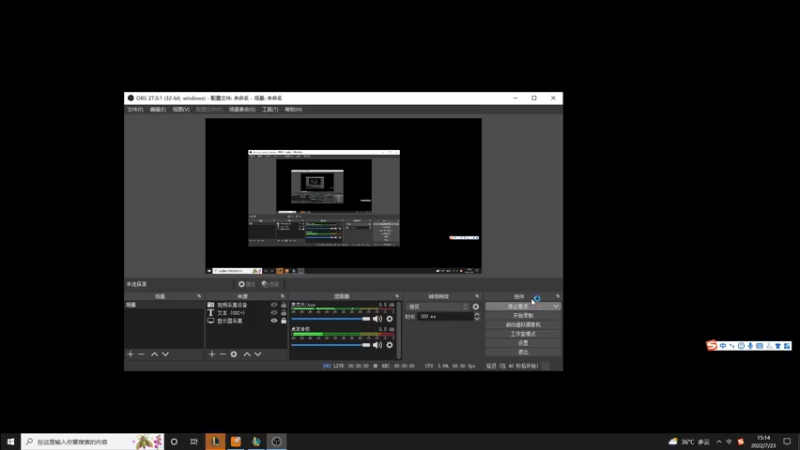The width and height of the screenshot is (800, 450).
Task: Expand the arrow beside 停止推流 button
Action: point(556,306)
